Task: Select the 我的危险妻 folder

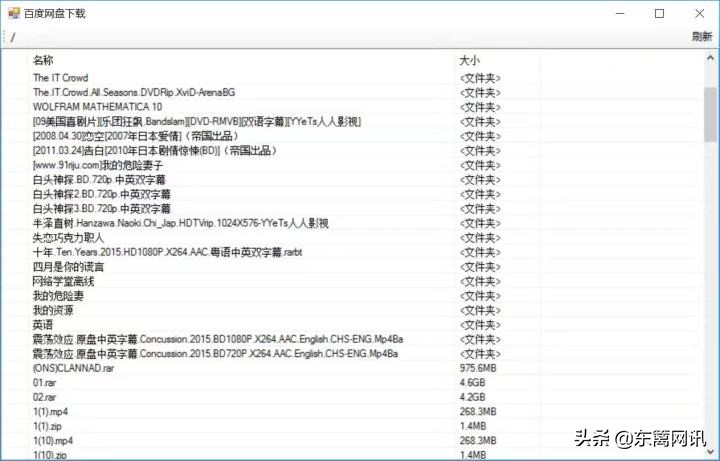Action: click(x=58, y=296)
